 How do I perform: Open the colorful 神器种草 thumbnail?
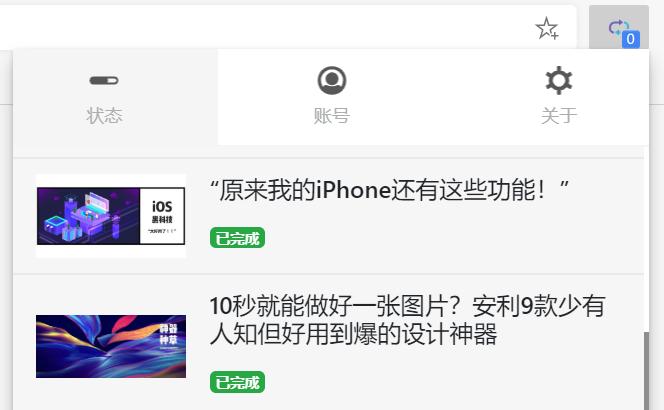pyautogui.click(x=111, y=346)
